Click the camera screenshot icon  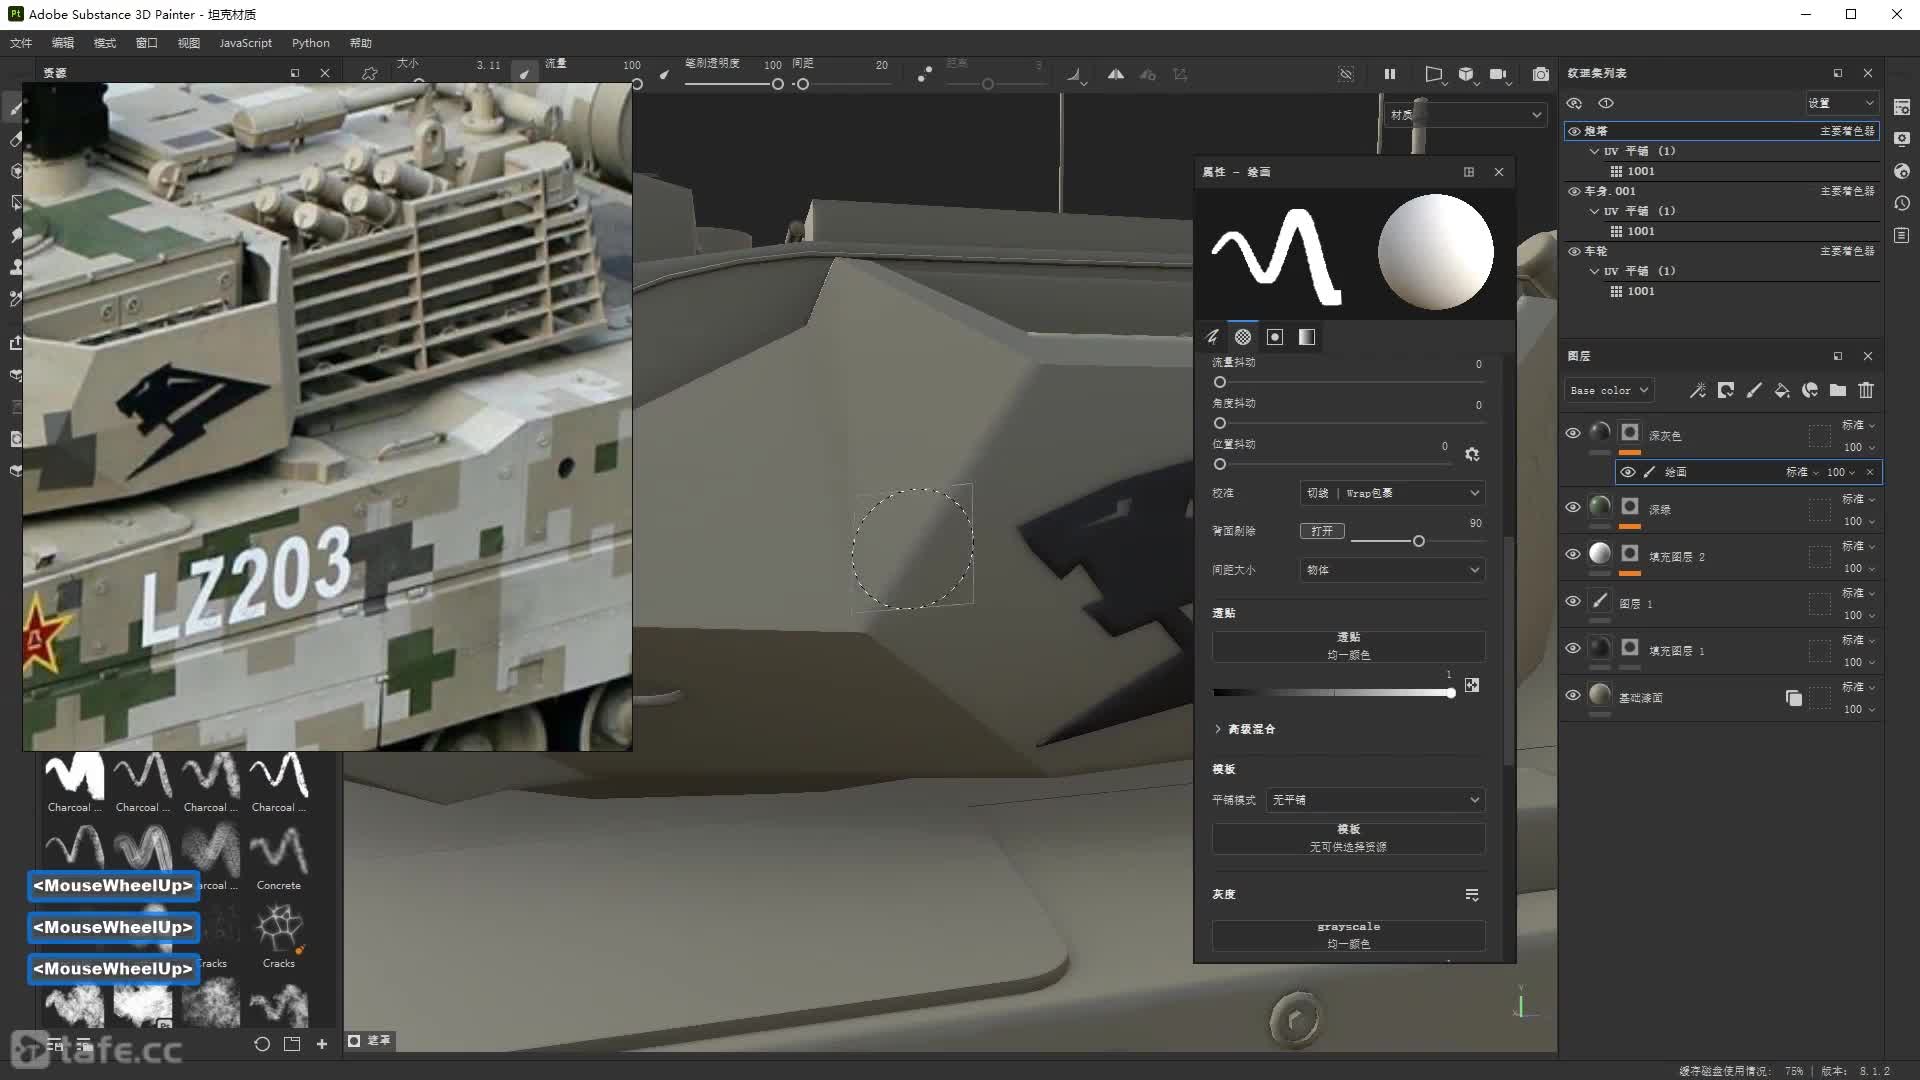[x=1540, y=74]
